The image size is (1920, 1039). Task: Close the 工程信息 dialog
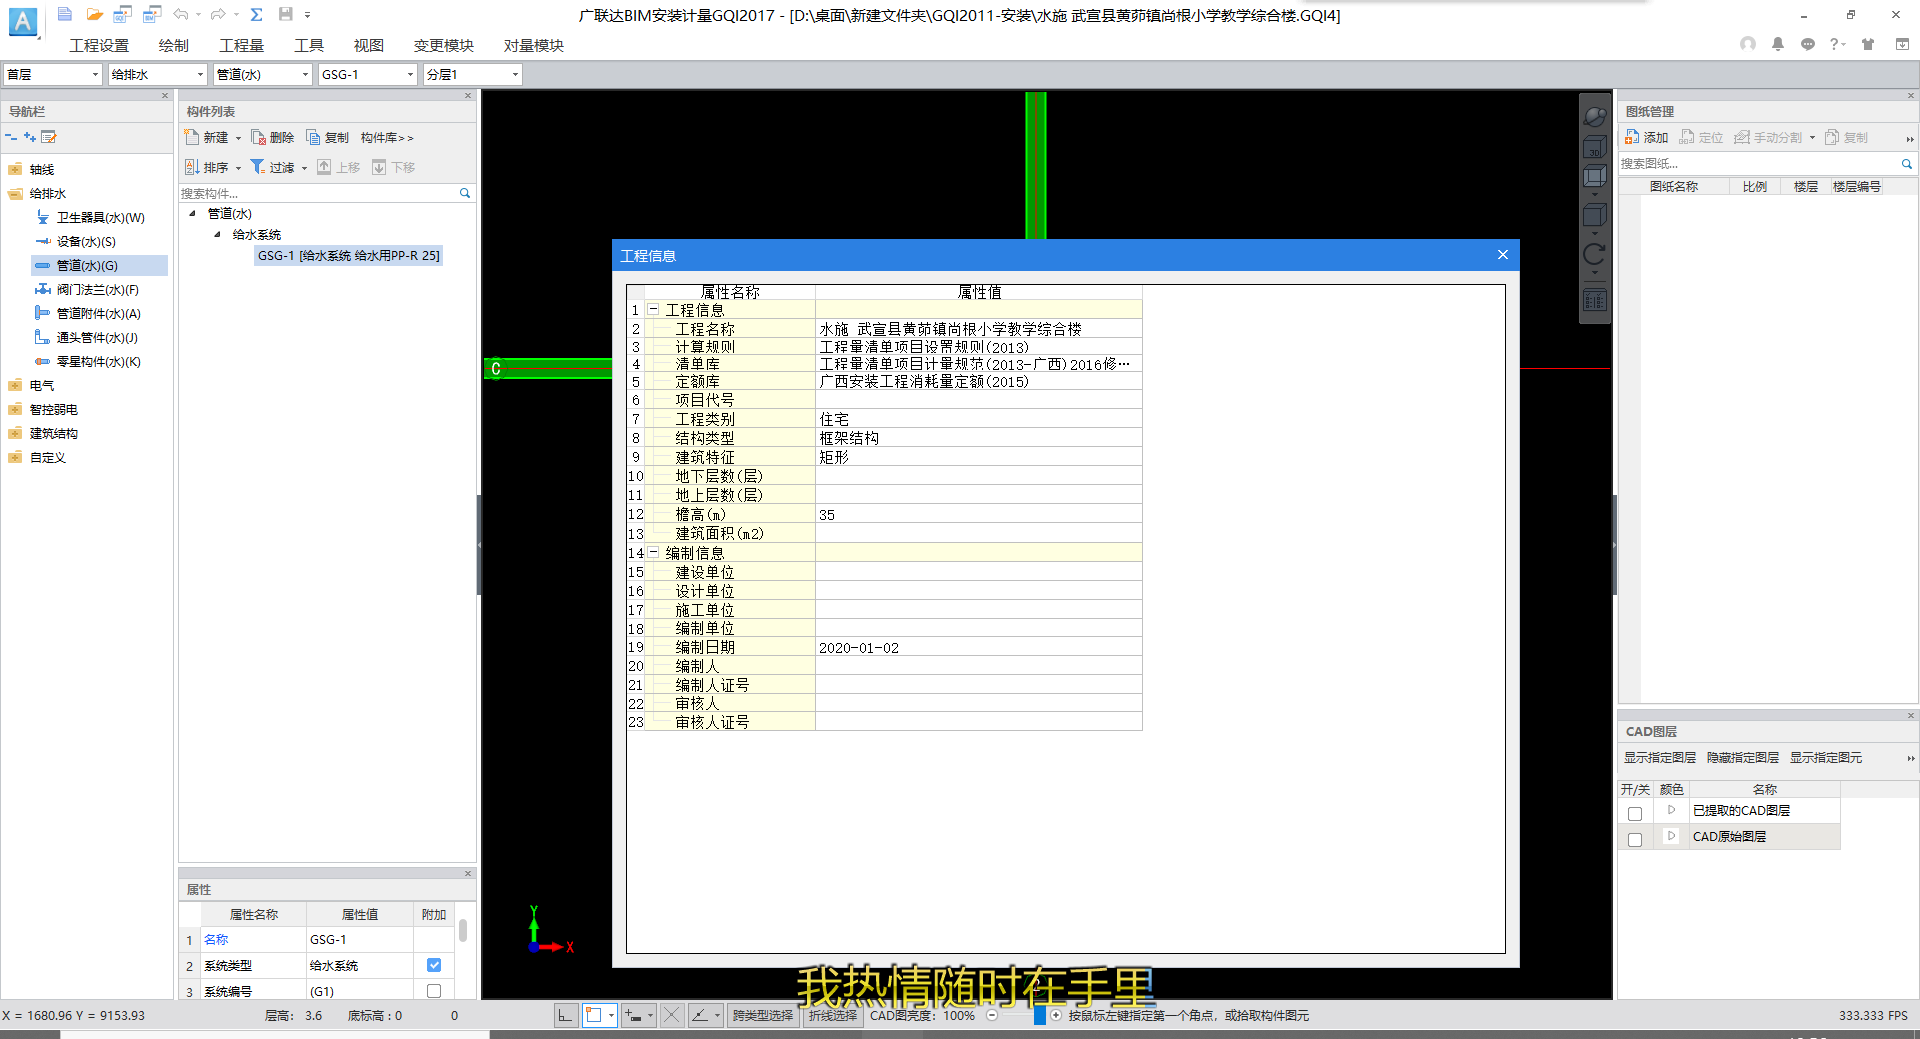pos(1502,255)
